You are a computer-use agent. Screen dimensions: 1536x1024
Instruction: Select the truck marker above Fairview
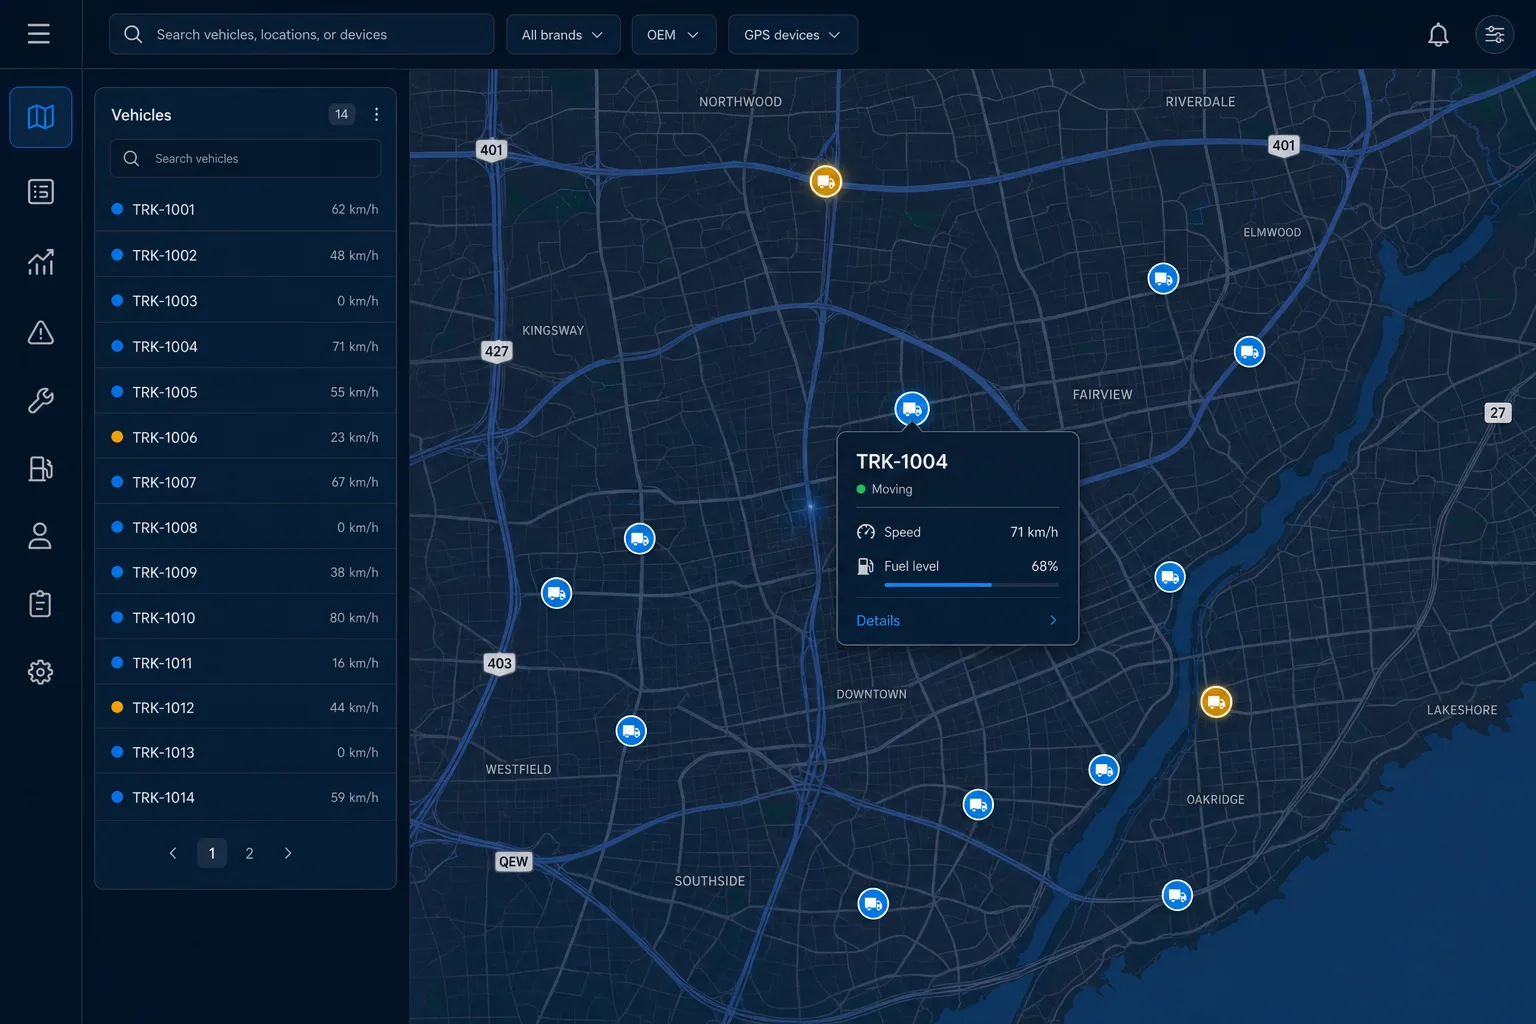coord(1249,352)
